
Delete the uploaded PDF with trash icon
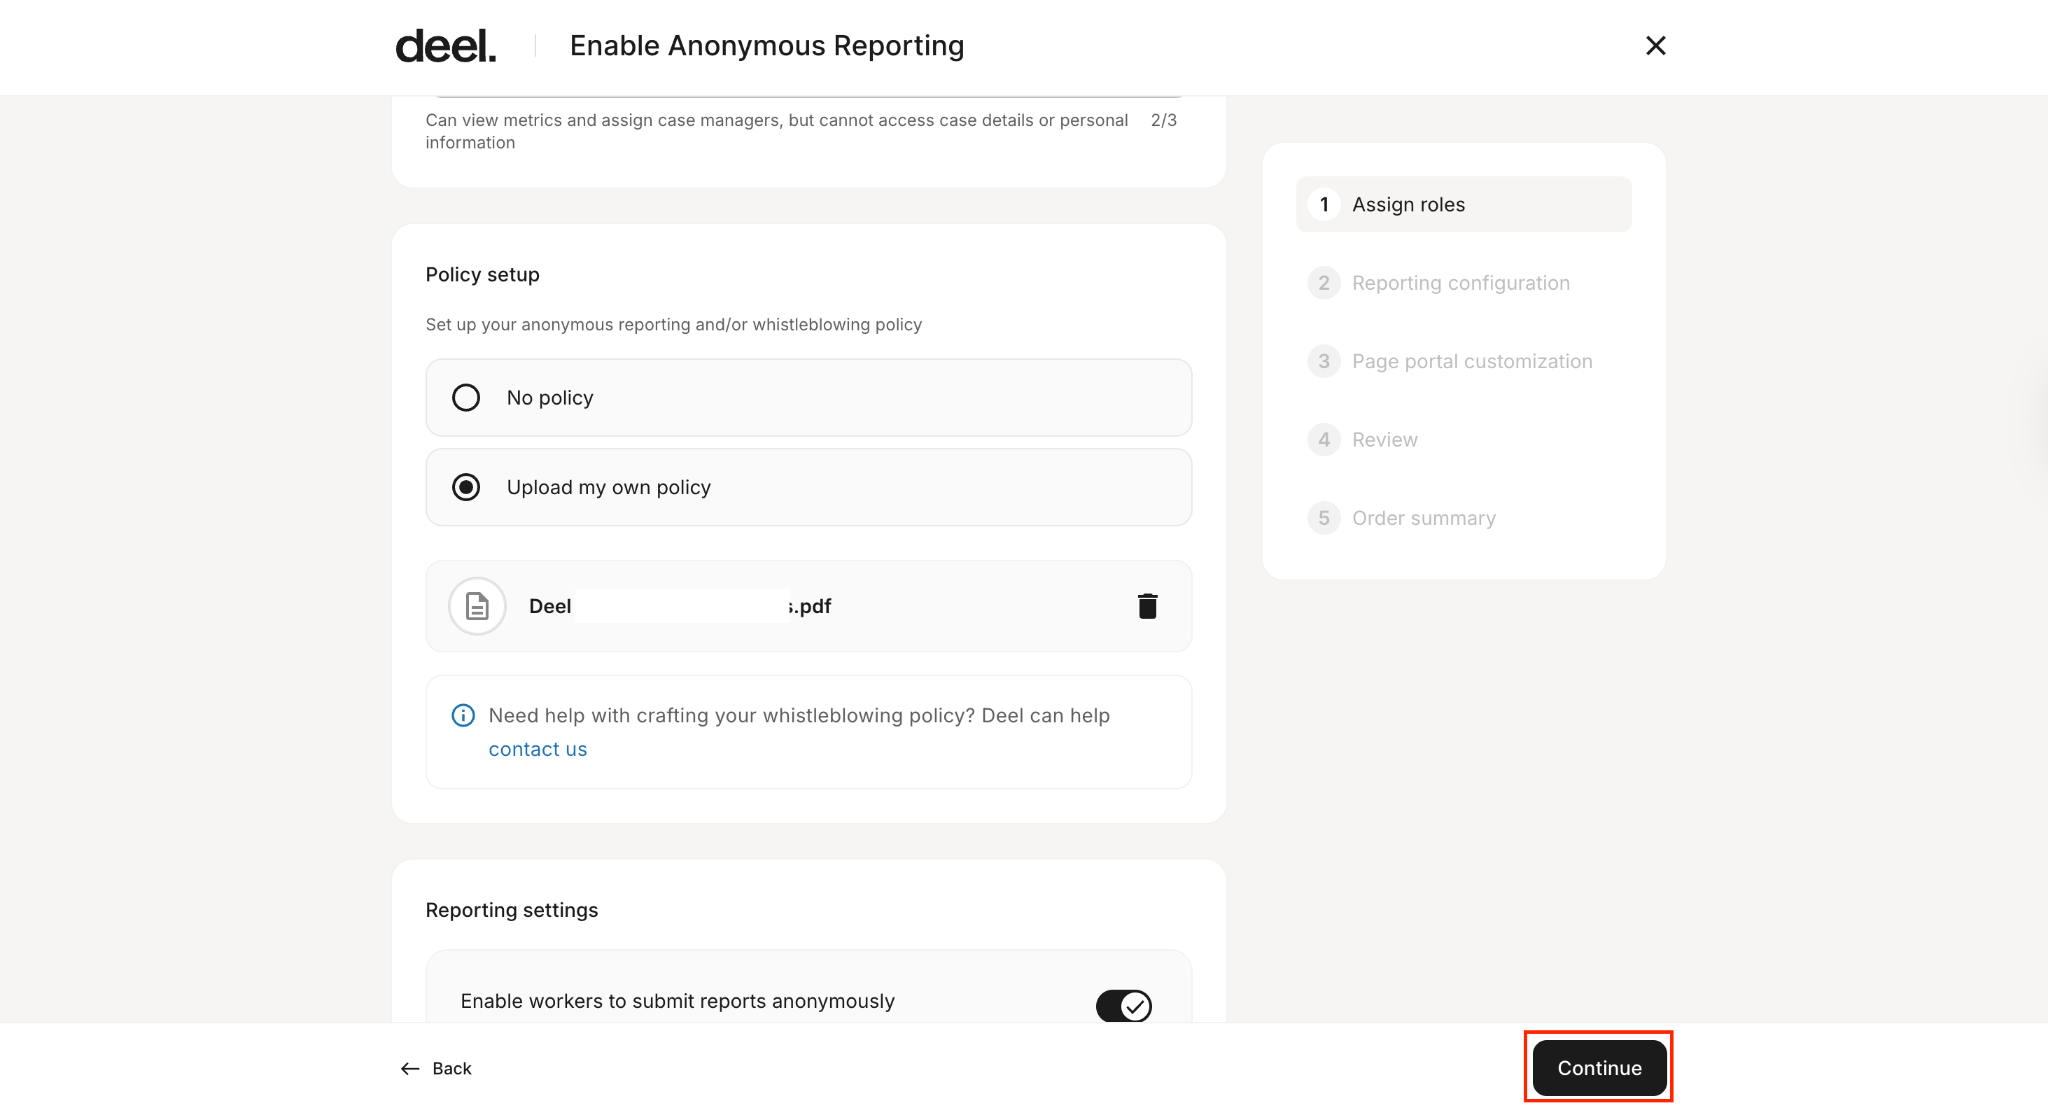pyautogui.click(x=1147, y=606)
